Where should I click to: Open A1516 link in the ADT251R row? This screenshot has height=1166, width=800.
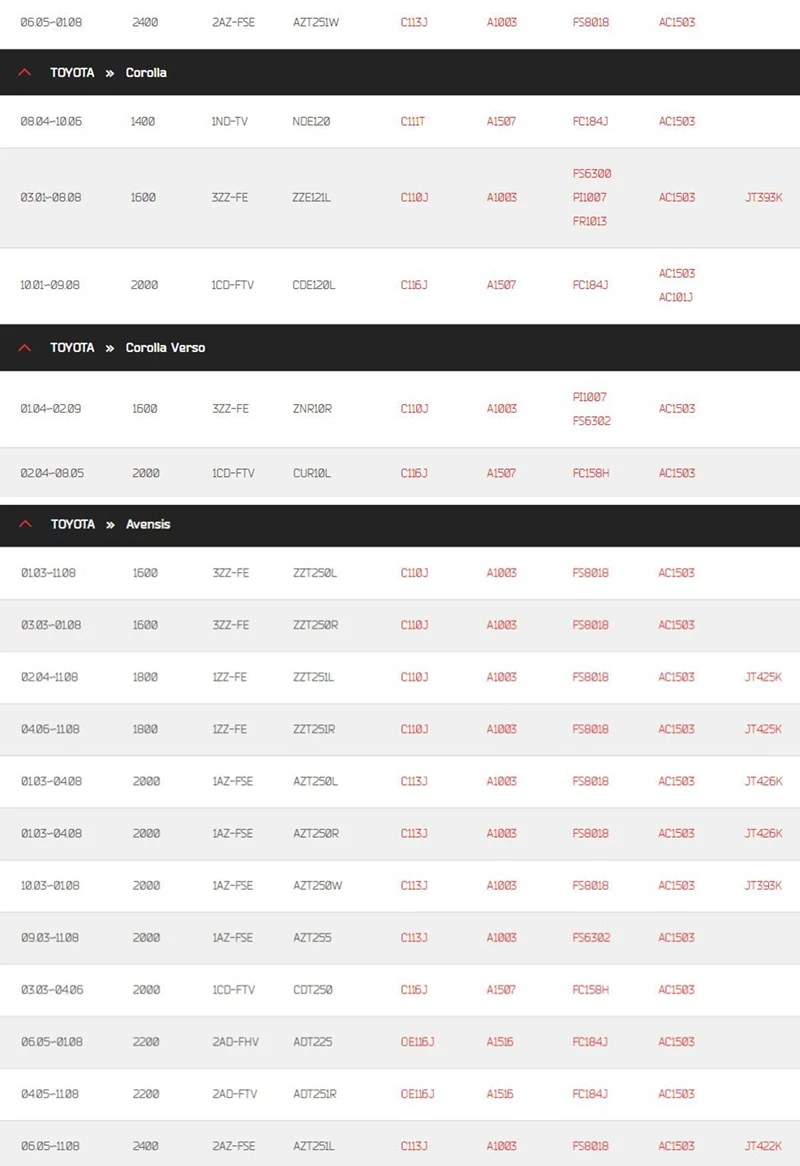pyautogui.click(x=500, y=1094)
